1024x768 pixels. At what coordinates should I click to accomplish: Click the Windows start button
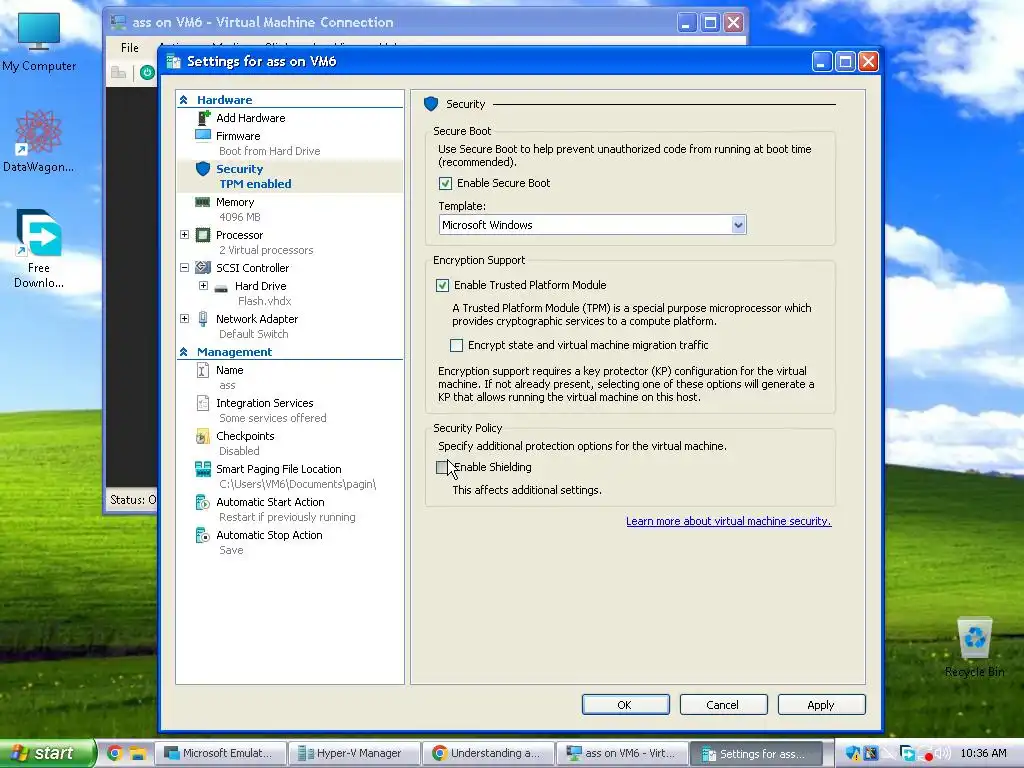(47, 753)
